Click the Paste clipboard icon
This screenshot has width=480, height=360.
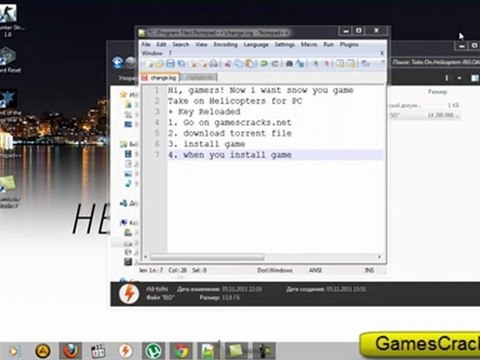pyautogui.click(x=249, y=63)
